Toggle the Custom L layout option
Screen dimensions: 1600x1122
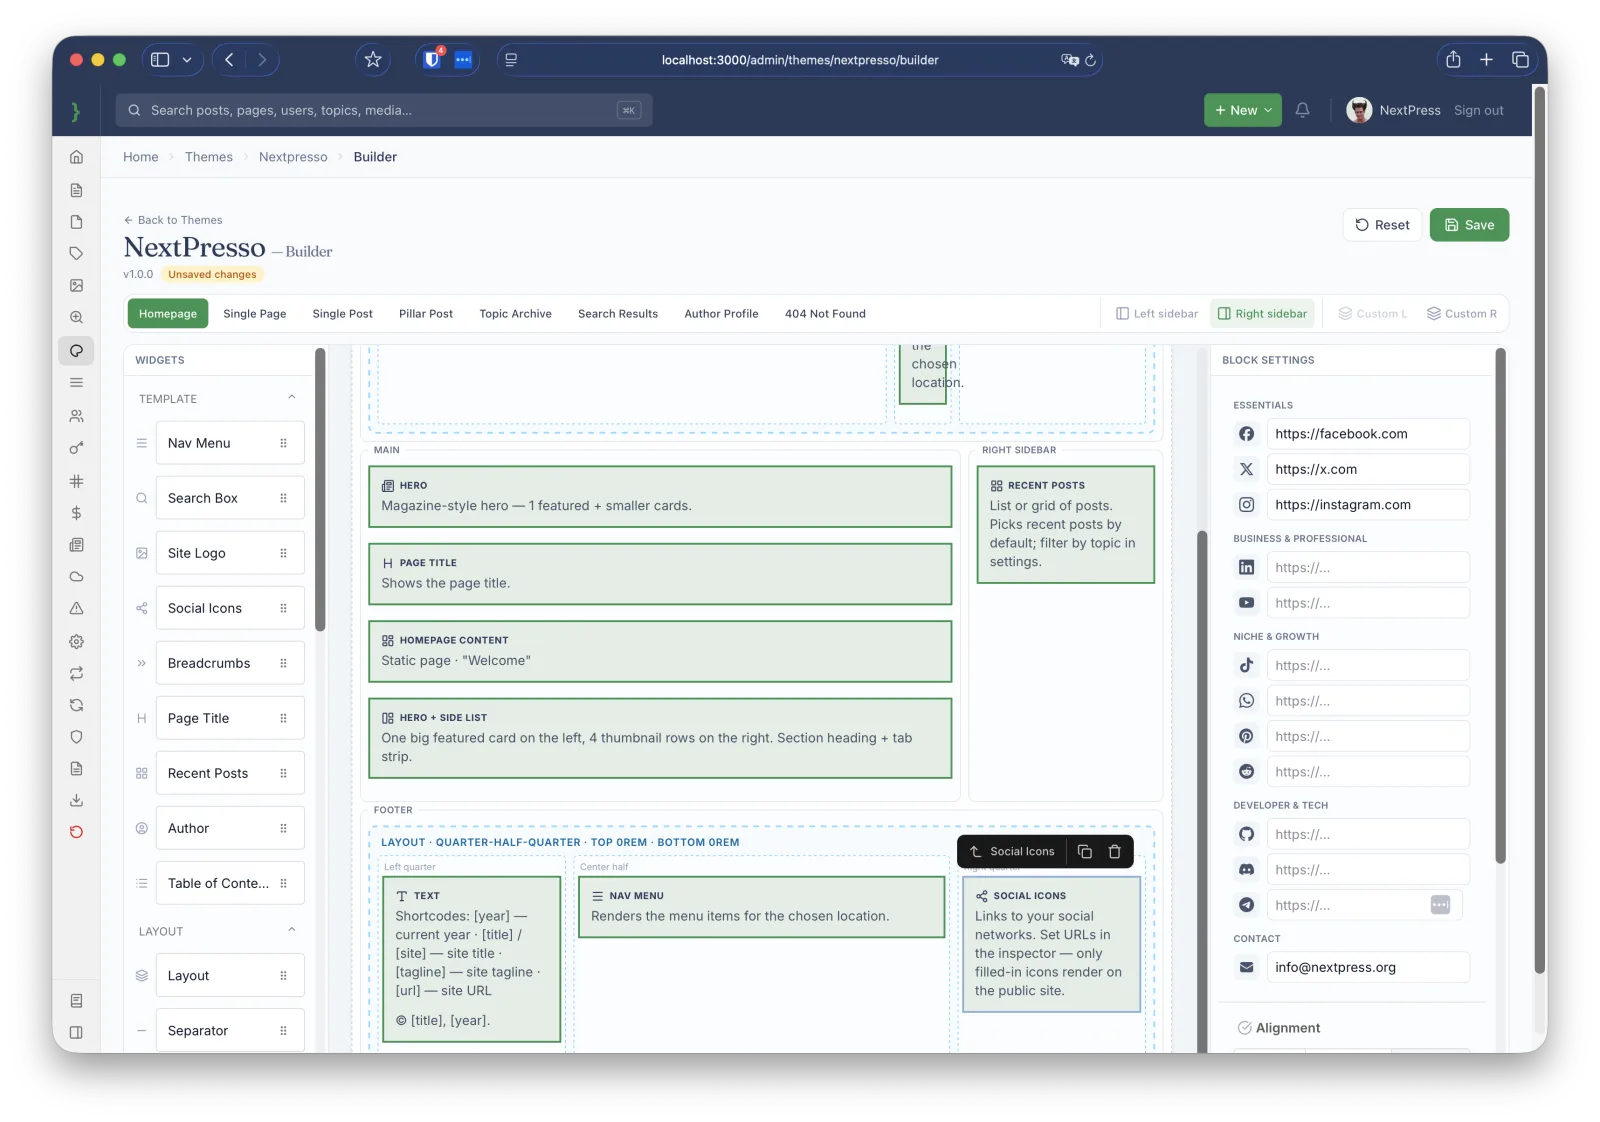1373,314
